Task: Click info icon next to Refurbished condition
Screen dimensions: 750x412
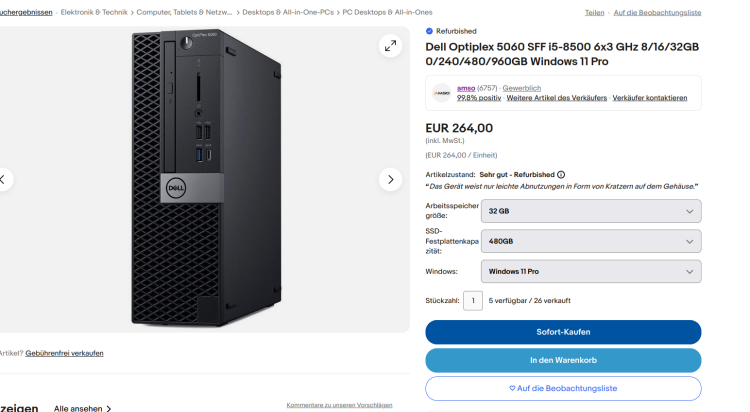Action: tap(561, 175)
